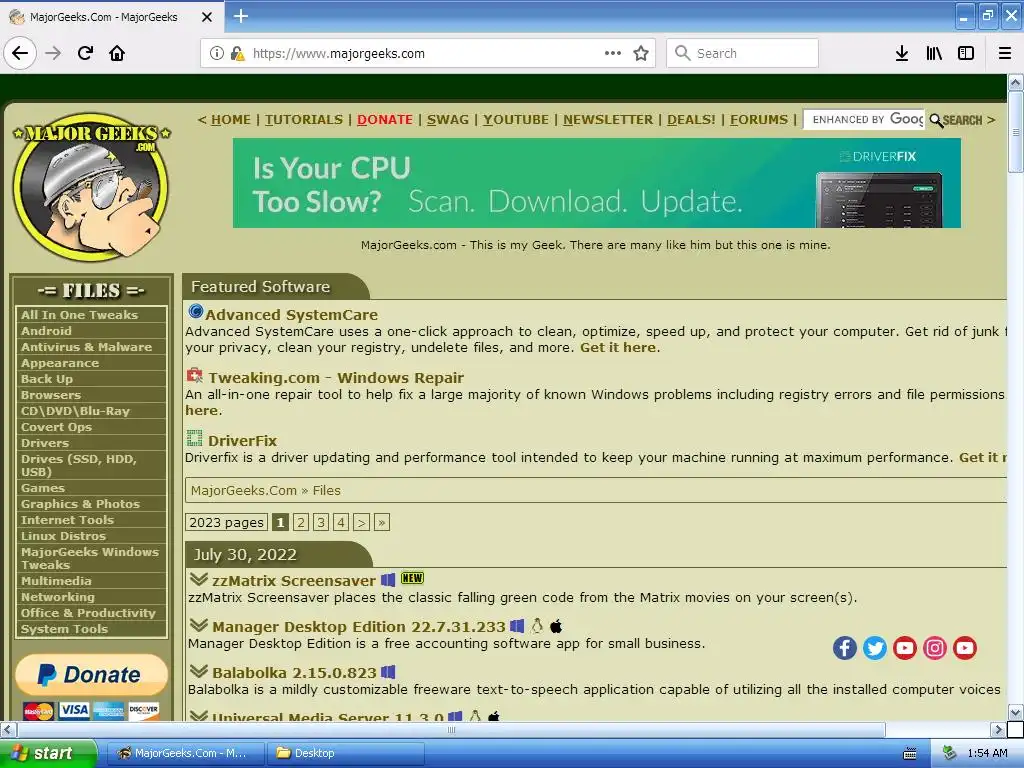Viewport: 1024px width, 768px height.
Task: Expand the Balabolka entry chevron
Action: click(x=199, y=671)
